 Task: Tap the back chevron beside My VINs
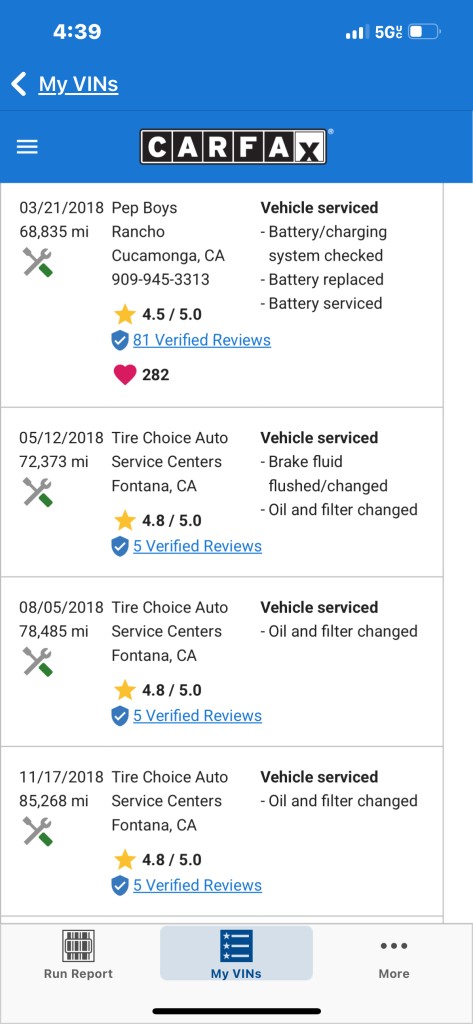coord(19,84)
